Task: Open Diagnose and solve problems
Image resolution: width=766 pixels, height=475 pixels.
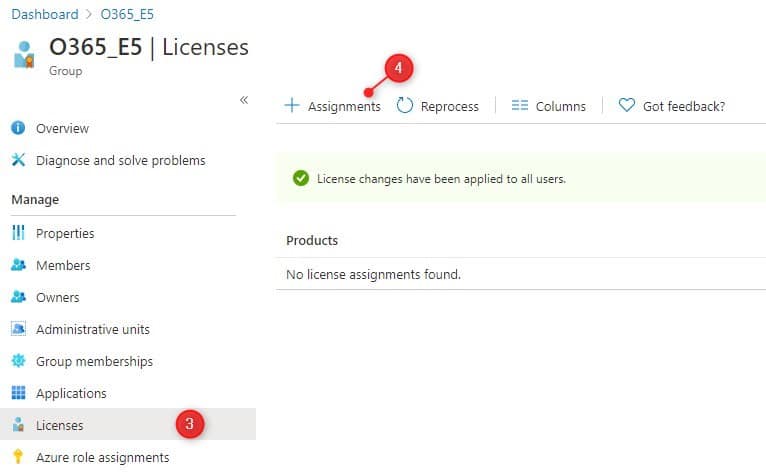Action: [121, 161]
